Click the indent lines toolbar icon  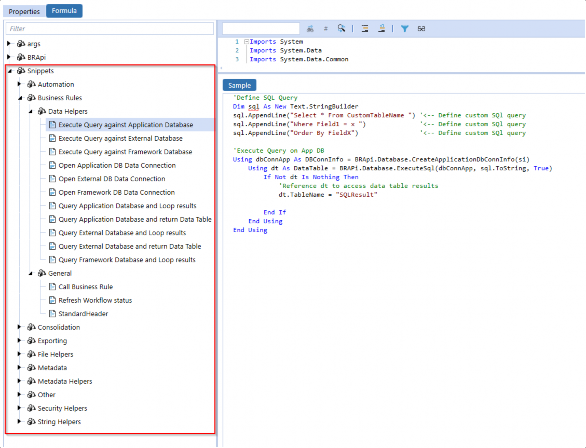[x=365, y=28]
